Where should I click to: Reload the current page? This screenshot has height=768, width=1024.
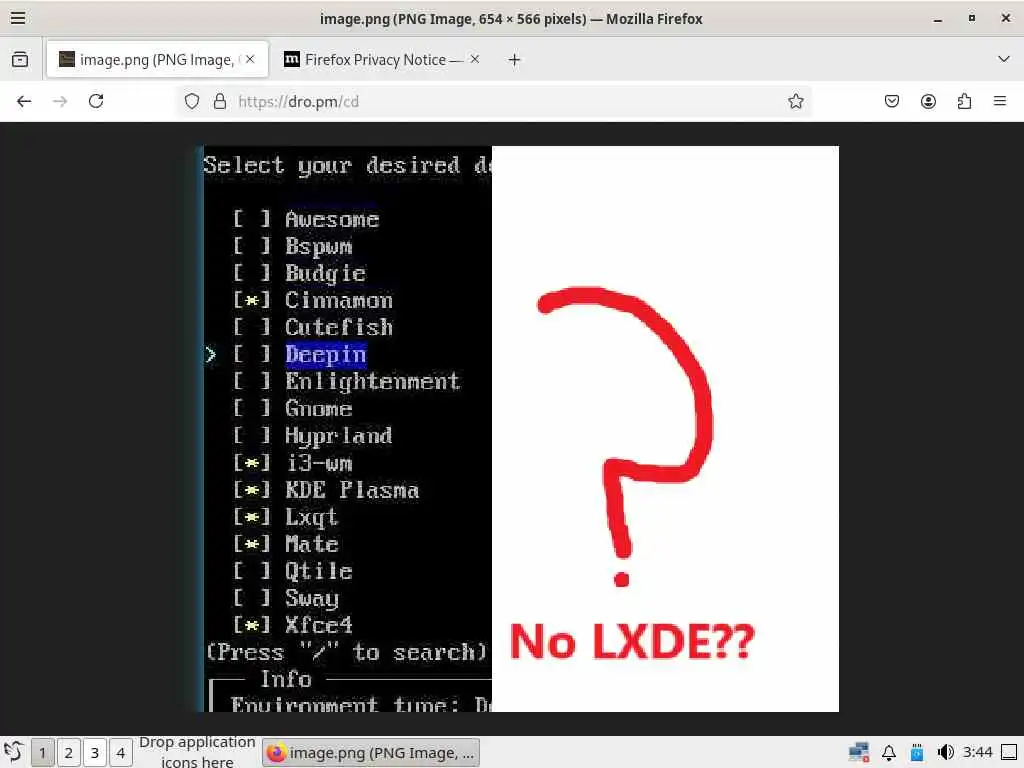tap(96, 101)
